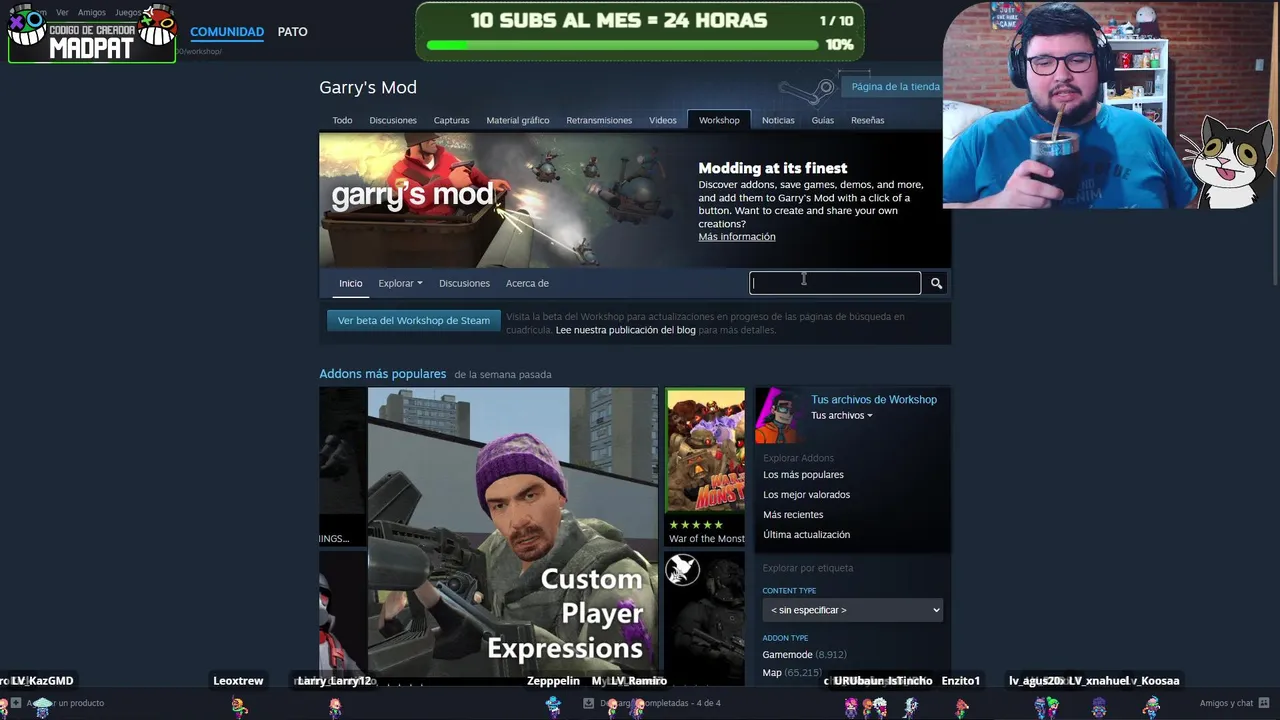Viewport: 1280px width, 720px height.
Task: Browse Última actualización addons
Action: [806, 535]
